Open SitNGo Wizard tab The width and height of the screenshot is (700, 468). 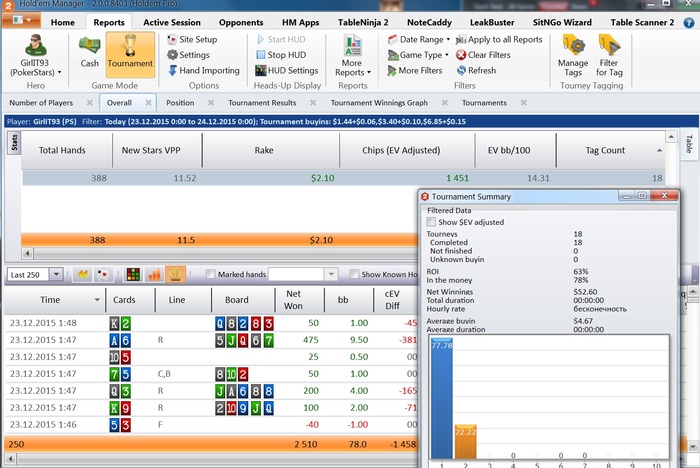pos(562,22)
